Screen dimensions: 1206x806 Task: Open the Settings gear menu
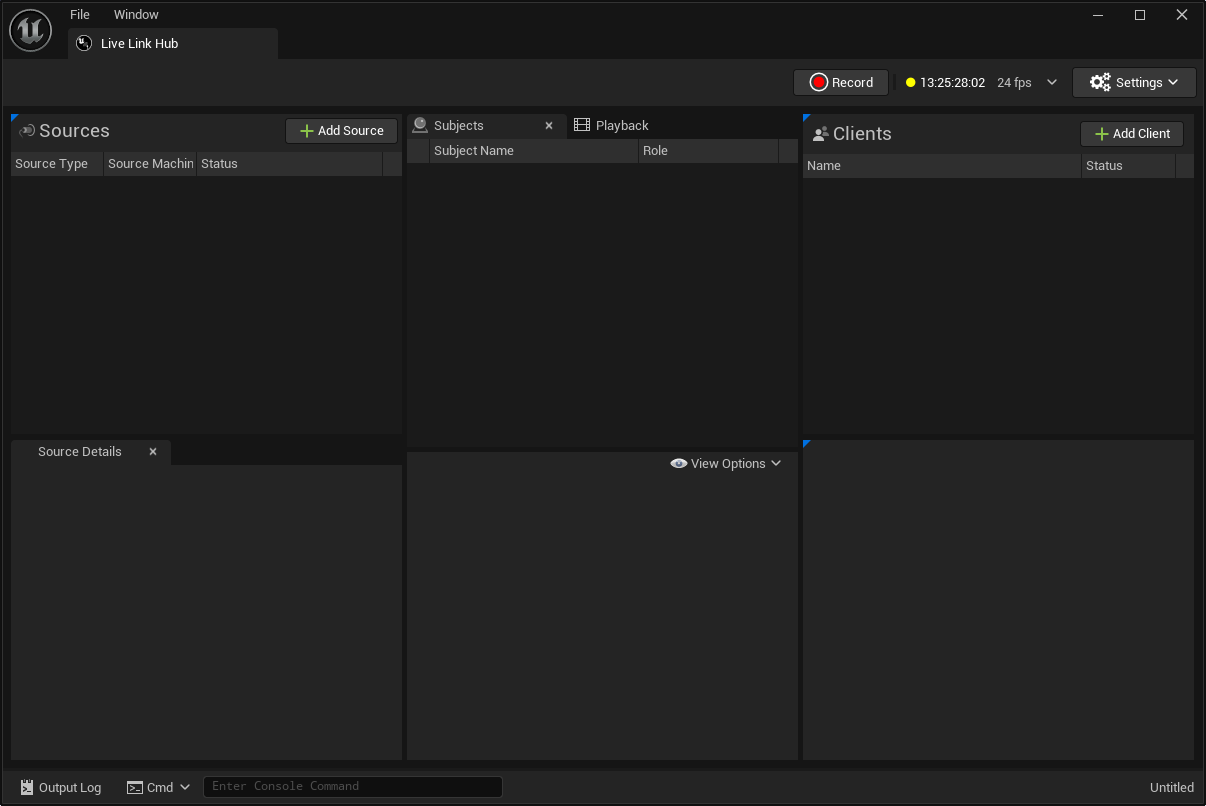coord(1134,83)
